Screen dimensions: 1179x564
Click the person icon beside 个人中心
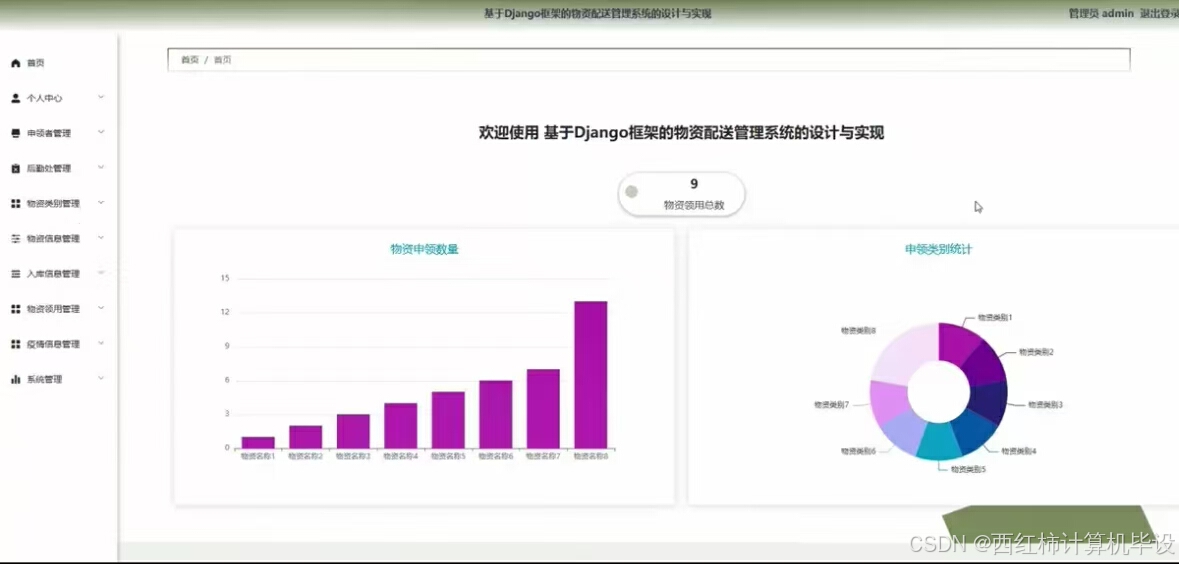pos(16,99)
